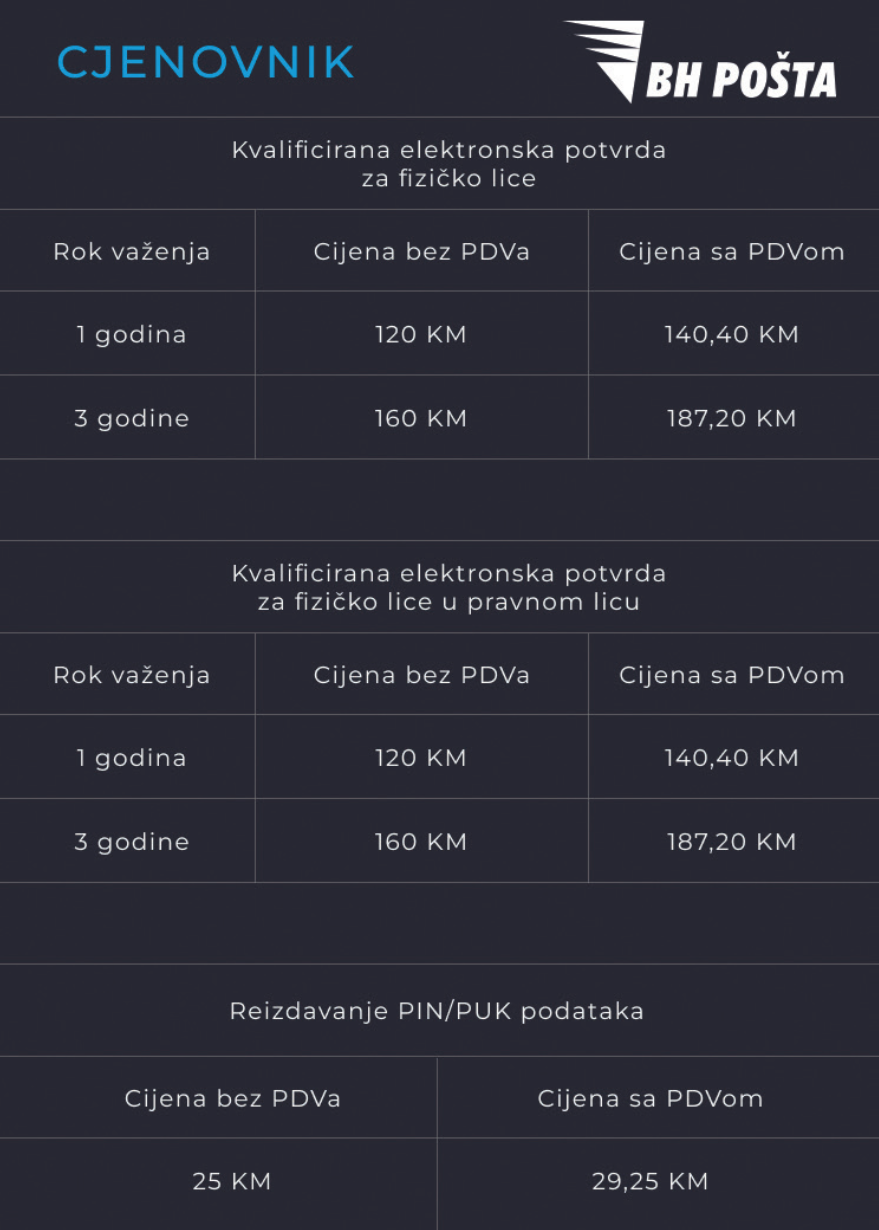Image resolution: width=879 pixels, height=1230 pixels.
Task: Click 'Cijena sa PDVom' above 29,25 KM
Action: [x=650, y=1099]
